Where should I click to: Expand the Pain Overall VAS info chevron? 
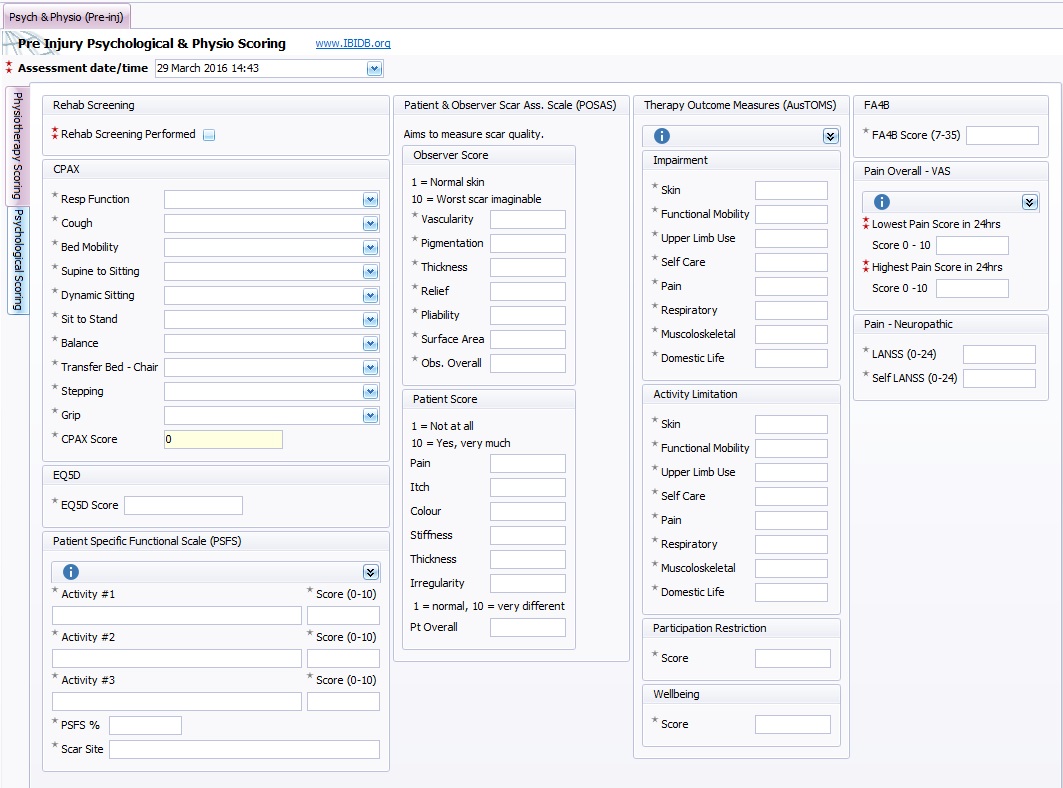pos(1029,202)
